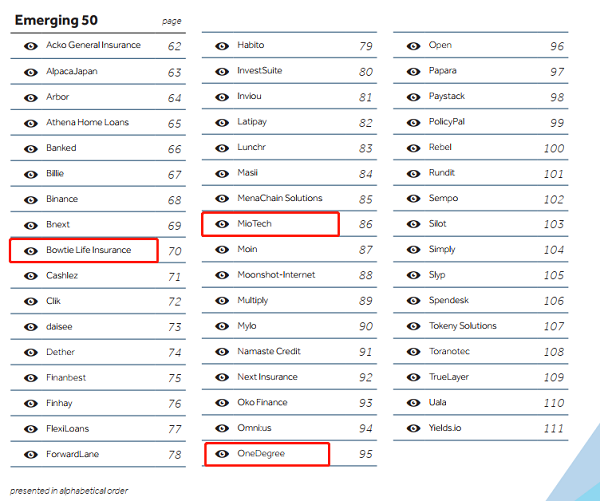Click the eye icon next to Binance
Screen dimensions: 600x501
click(x=29, y=199)
